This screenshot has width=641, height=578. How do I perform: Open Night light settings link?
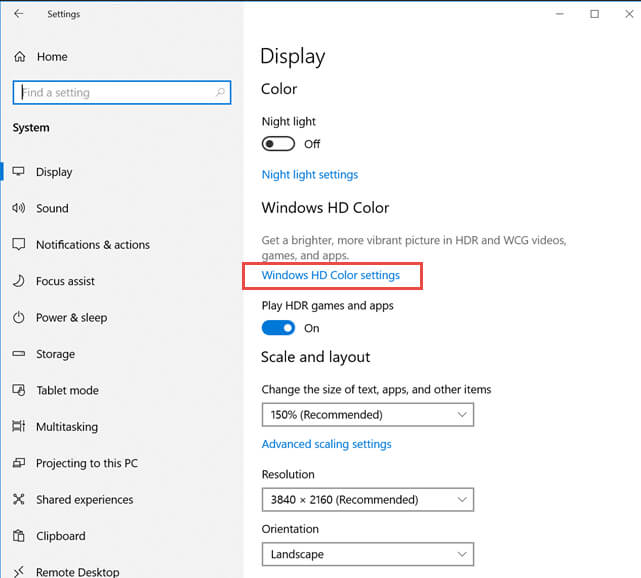(310, 175)
